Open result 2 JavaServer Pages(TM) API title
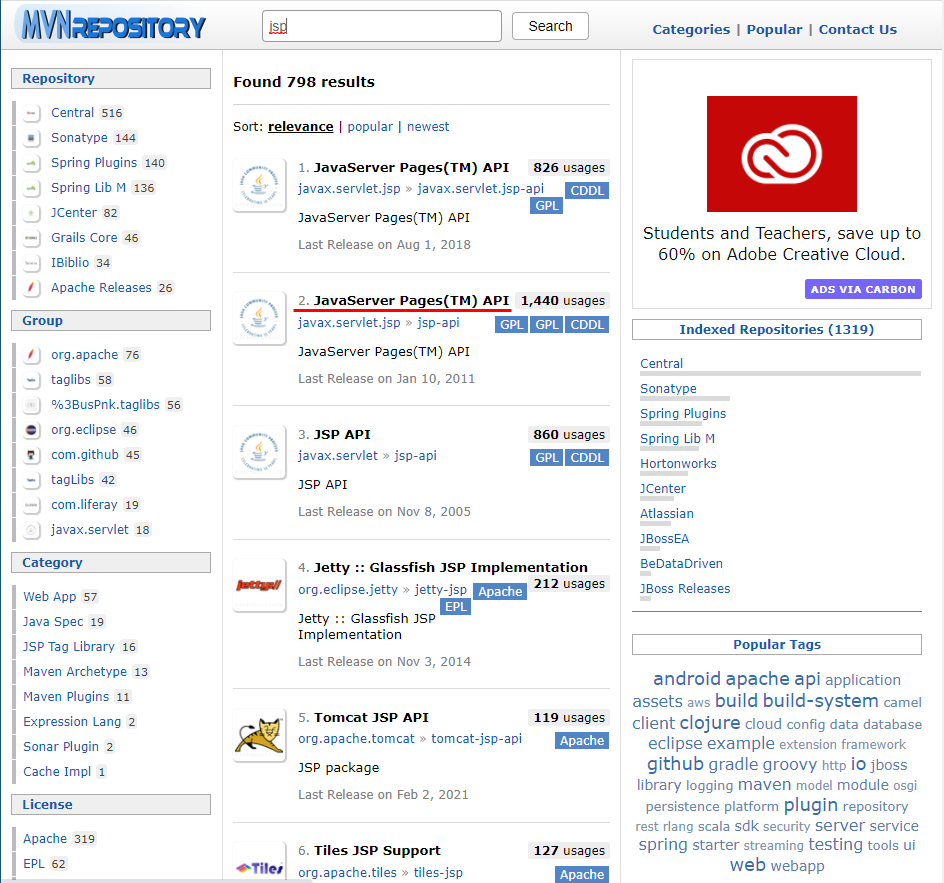The height and width of the screenshot is (883, 944). 411,300
